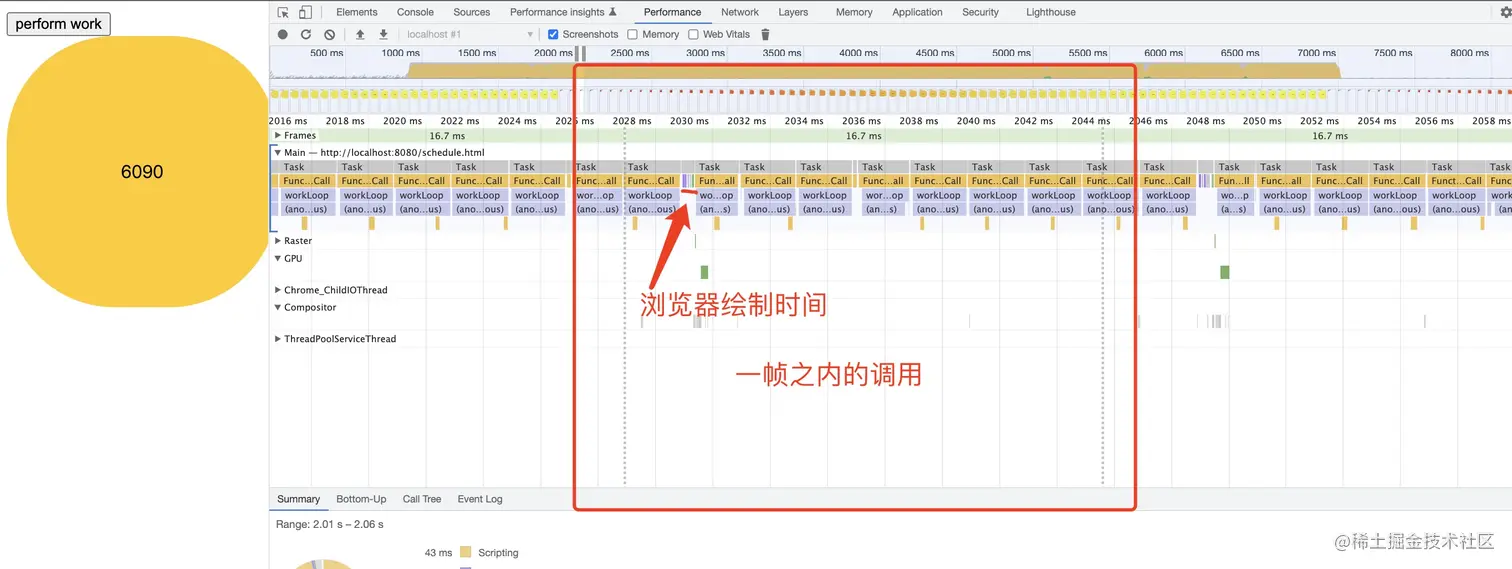Switch to the Application tab

[x=917, y=12]
